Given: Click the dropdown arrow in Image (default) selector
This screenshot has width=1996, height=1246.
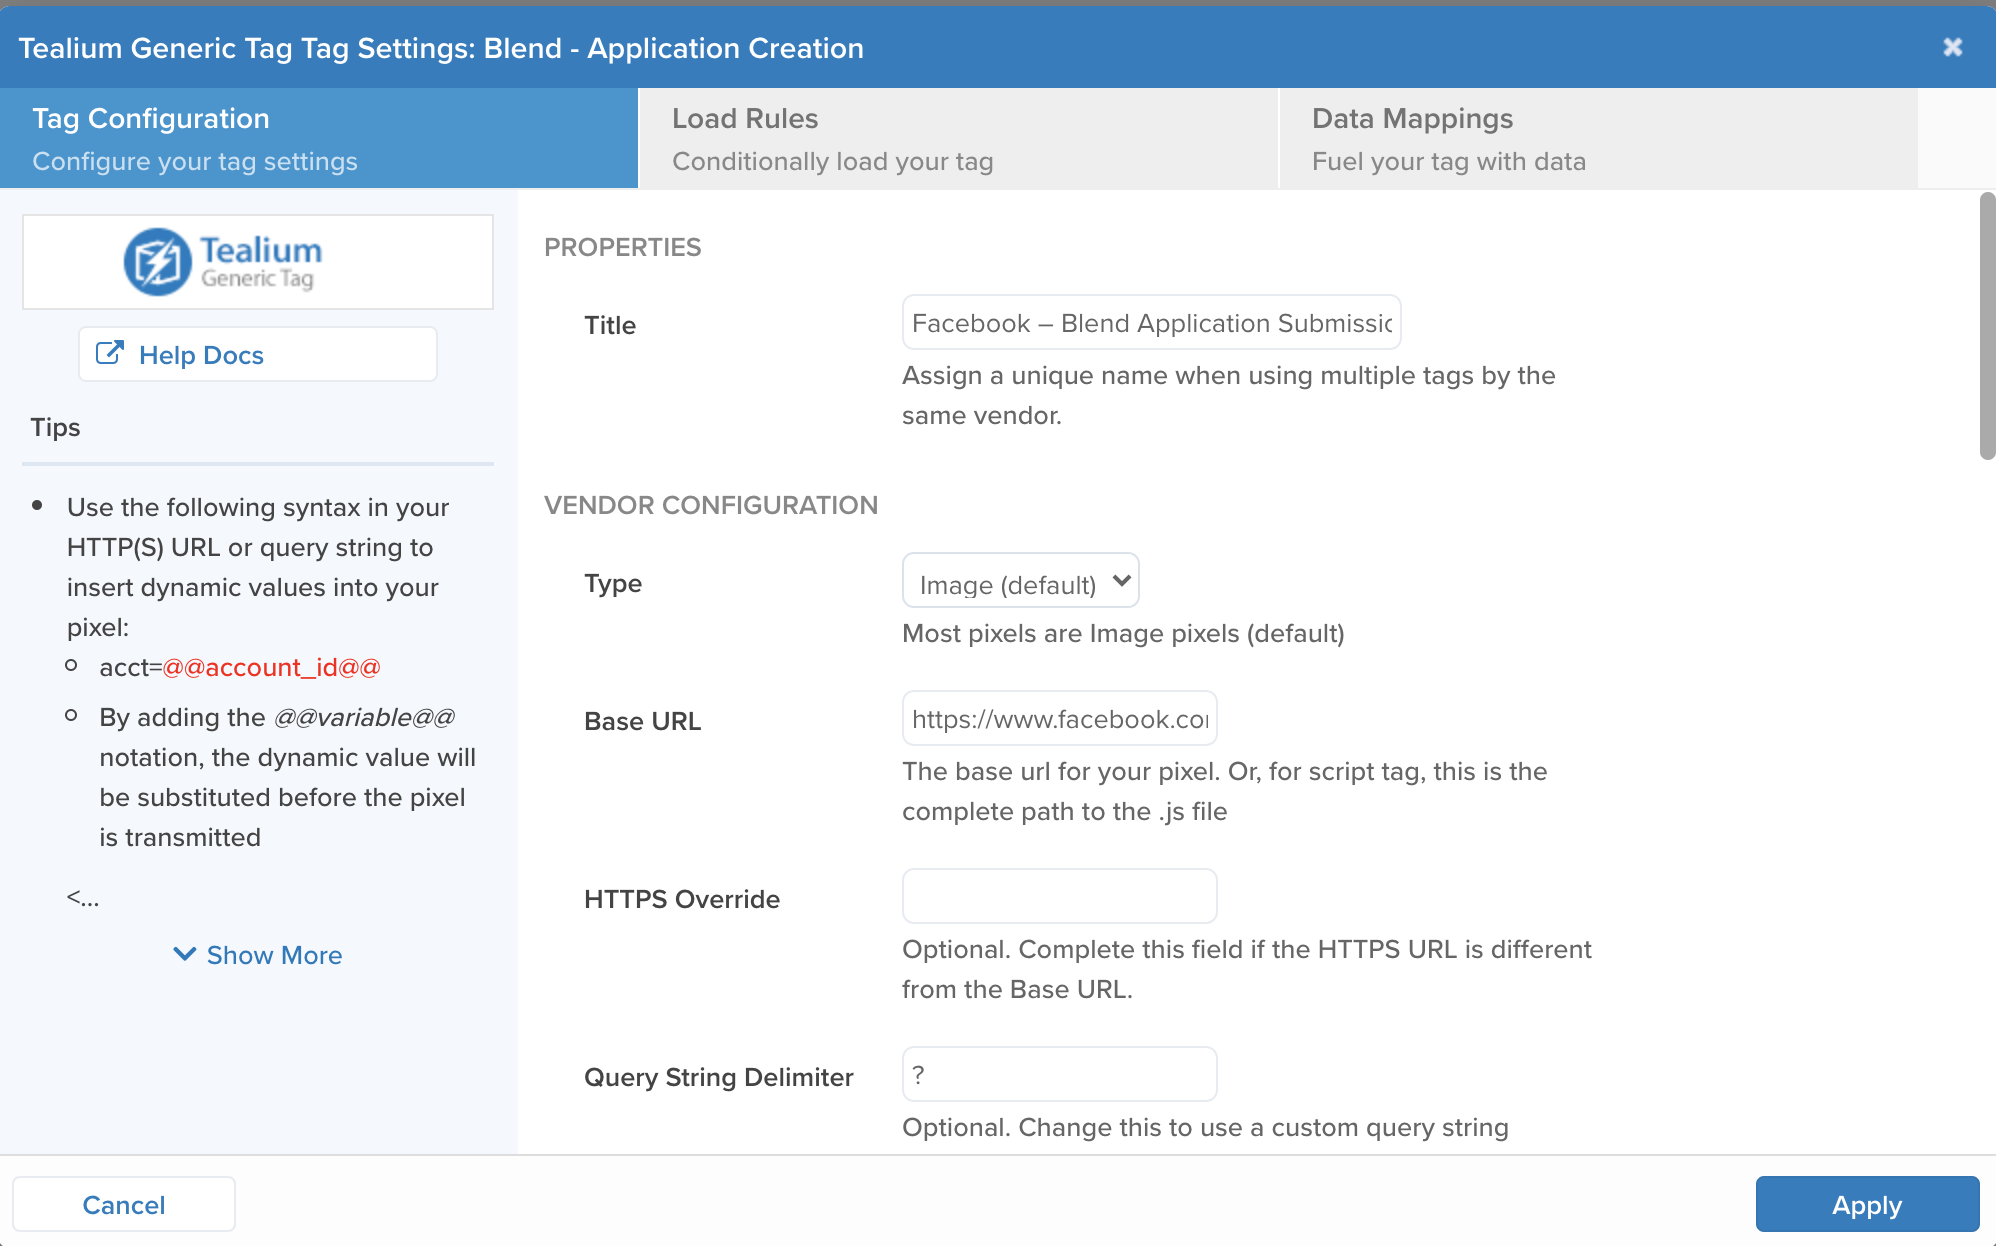Looking at the screenshot, I should (1122, 581).
